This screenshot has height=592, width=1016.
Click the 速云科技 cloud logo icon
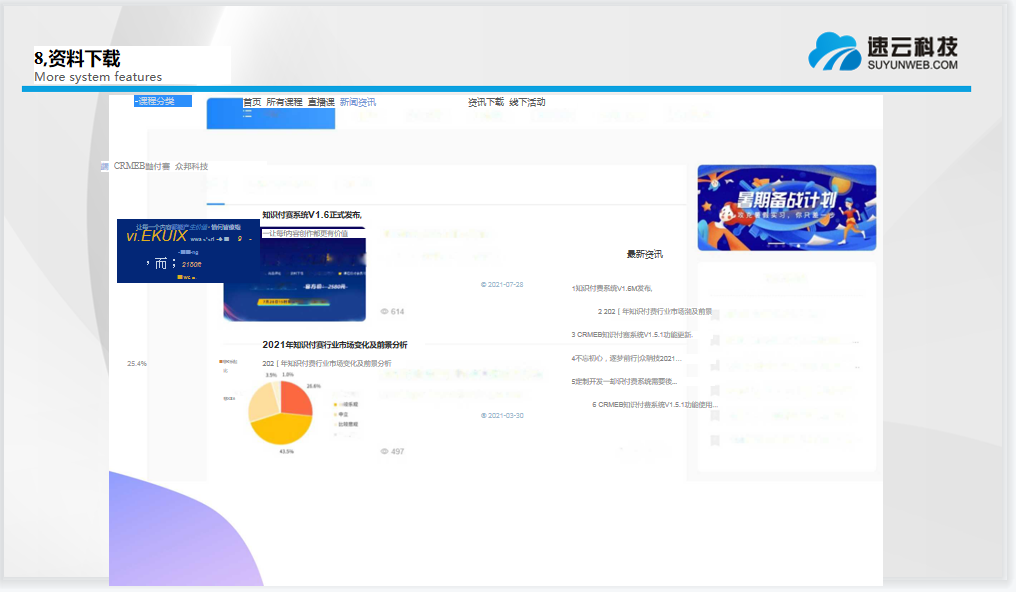click(834, 51)
